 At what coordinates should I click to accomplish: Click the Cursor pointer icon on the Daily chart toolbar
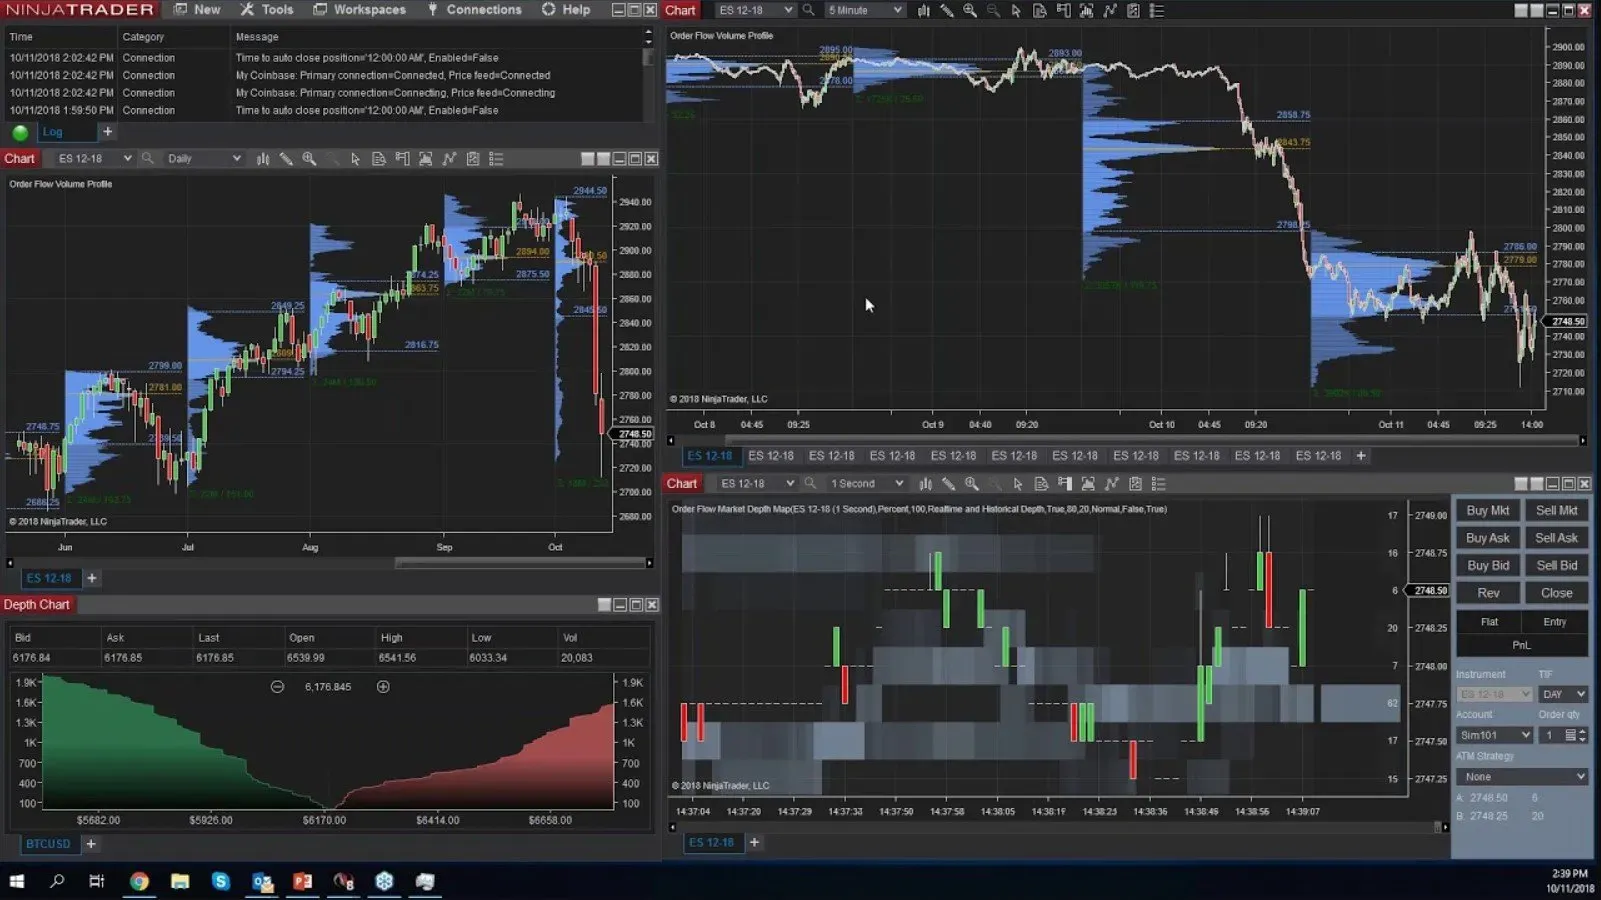[x=355, y=158]
